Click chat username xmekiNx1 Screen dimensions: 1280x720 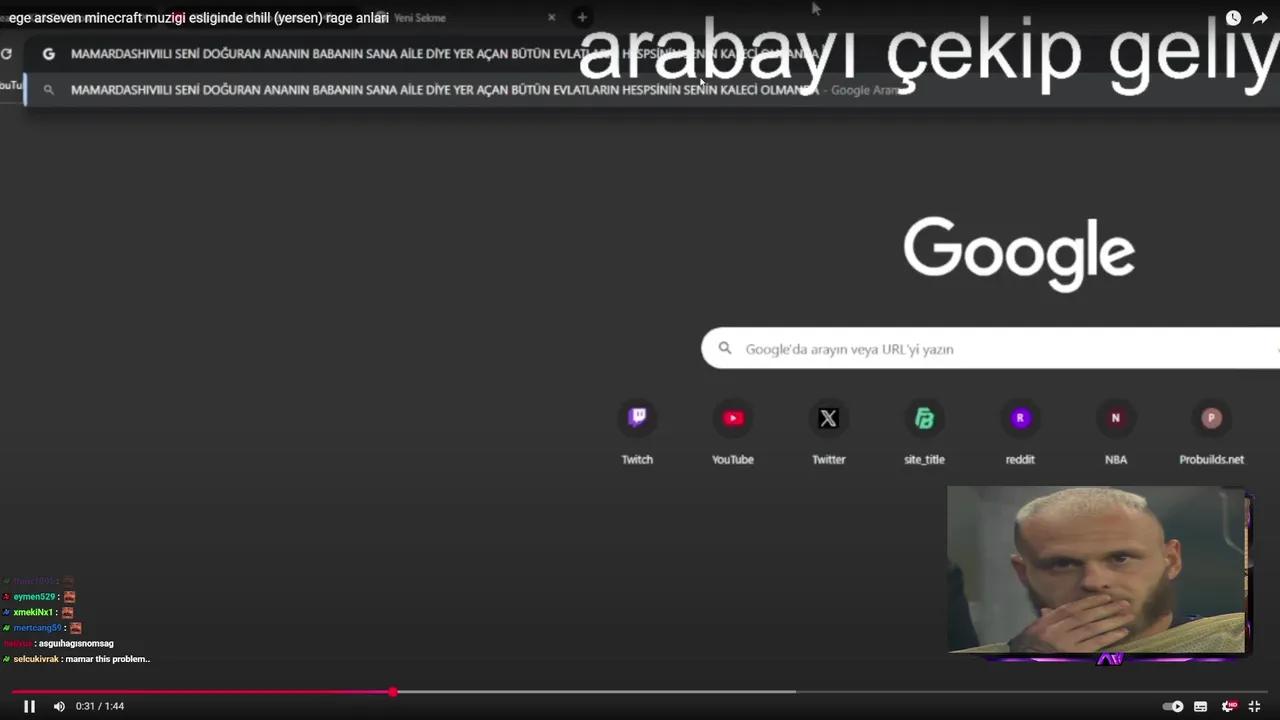(33, 612)
